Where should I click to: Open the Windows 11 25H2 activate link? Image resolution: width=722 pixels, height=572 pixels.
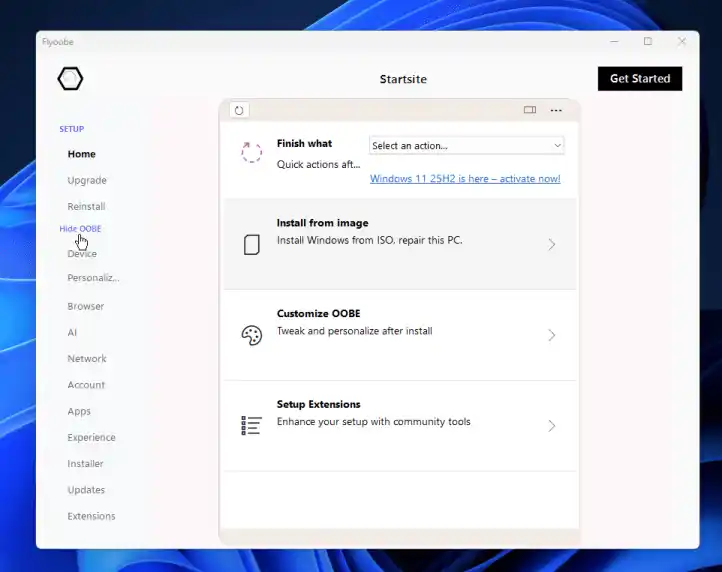click(465, 179)
